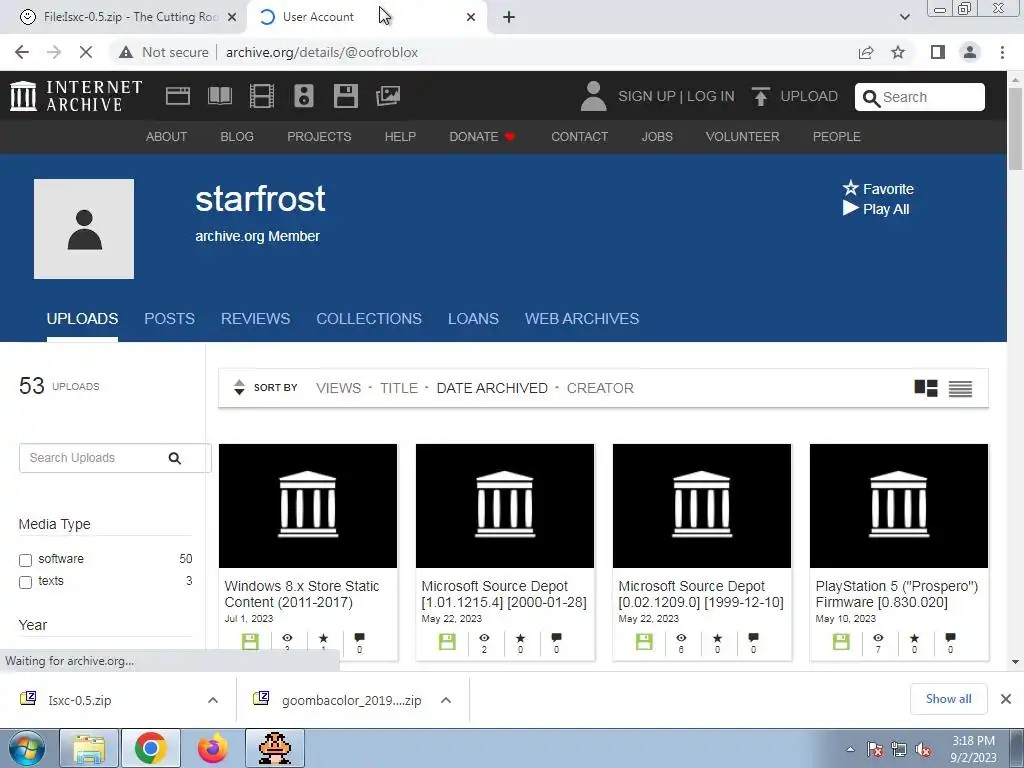Open the Video film-strip icon
Viewport: 1024px width, 768px height.
coord(262,96)
